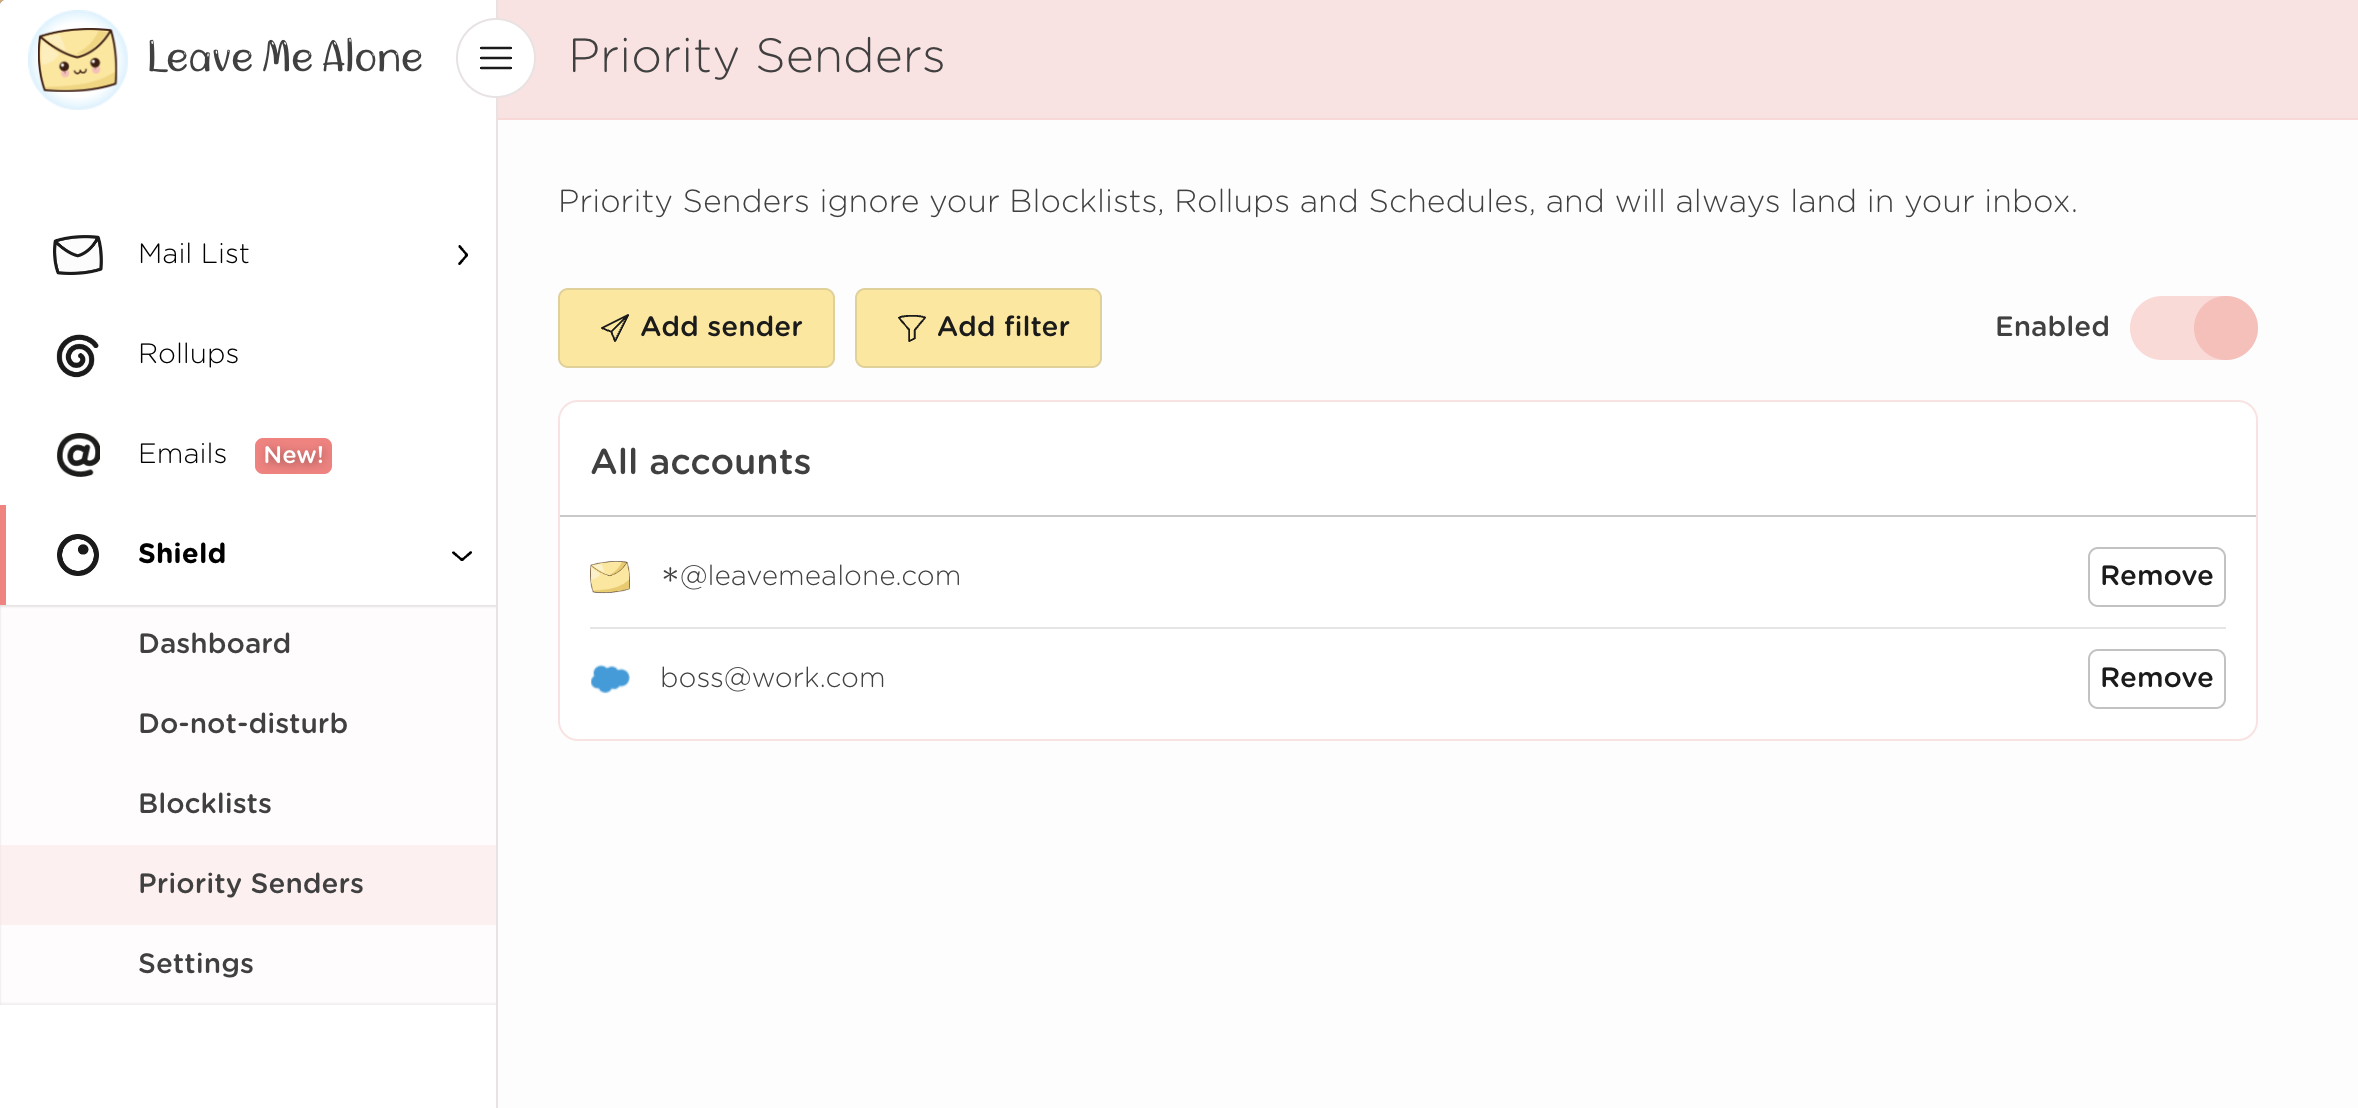Remove boss@work.com from priority senders
The width and height of the screenshot is (2358, 1108).
(2156, 679)
